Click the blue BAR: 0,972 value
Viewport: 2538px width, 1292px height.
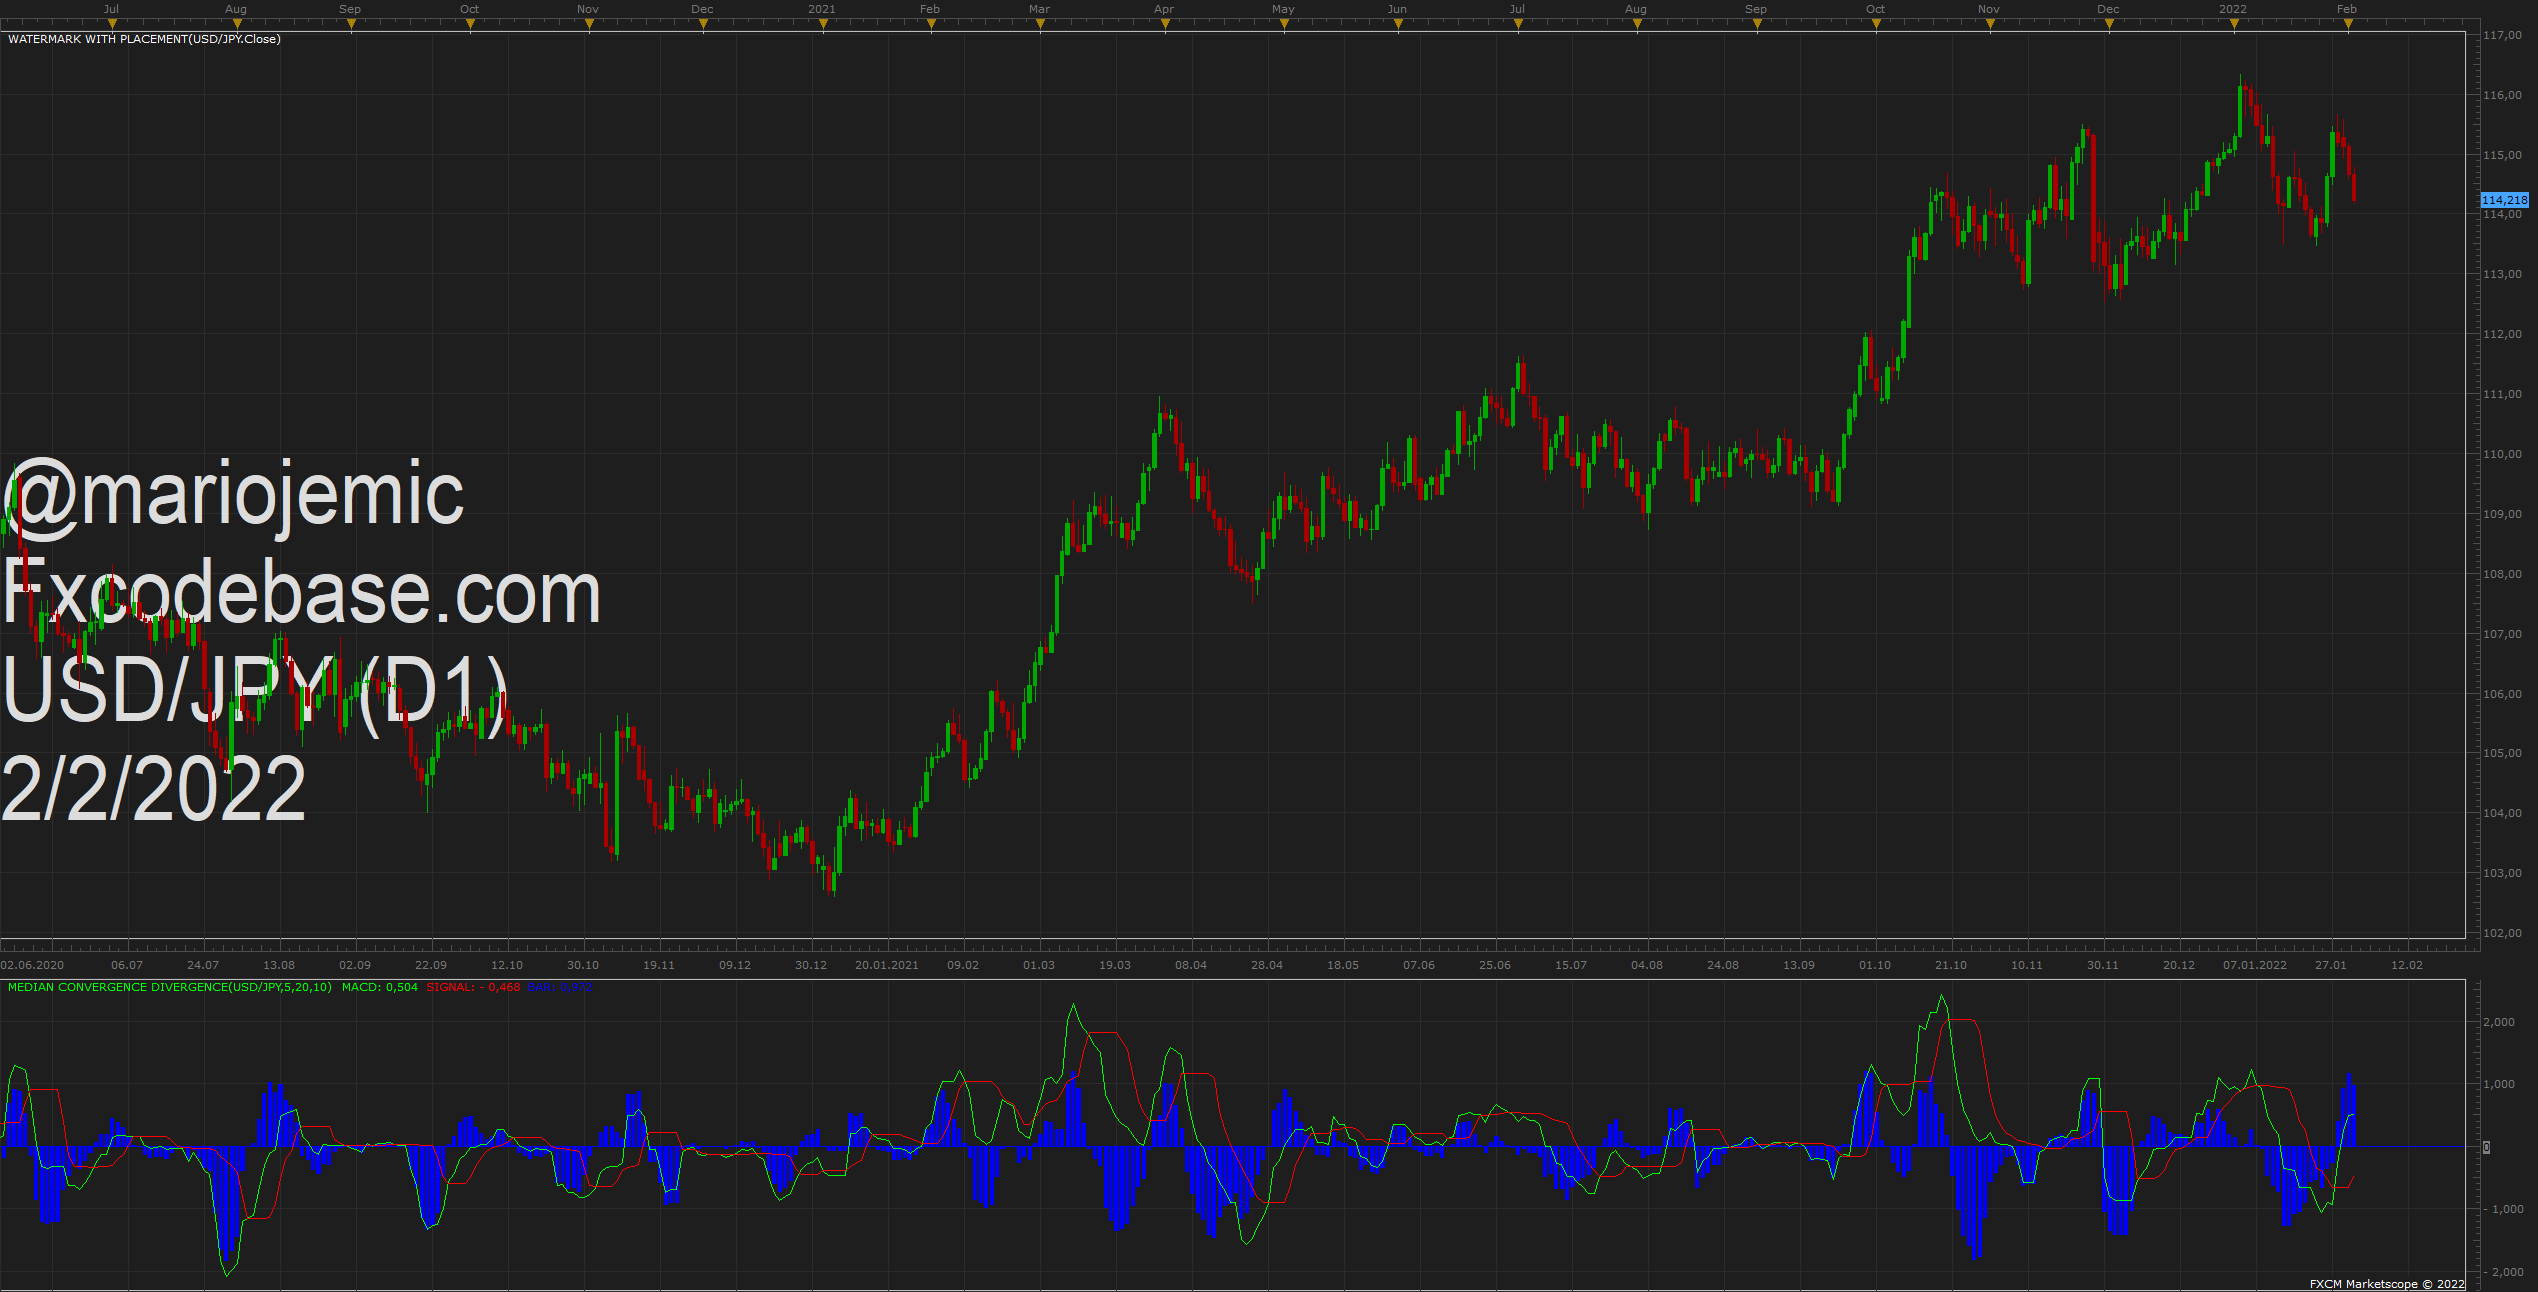(x=560, y=987)
